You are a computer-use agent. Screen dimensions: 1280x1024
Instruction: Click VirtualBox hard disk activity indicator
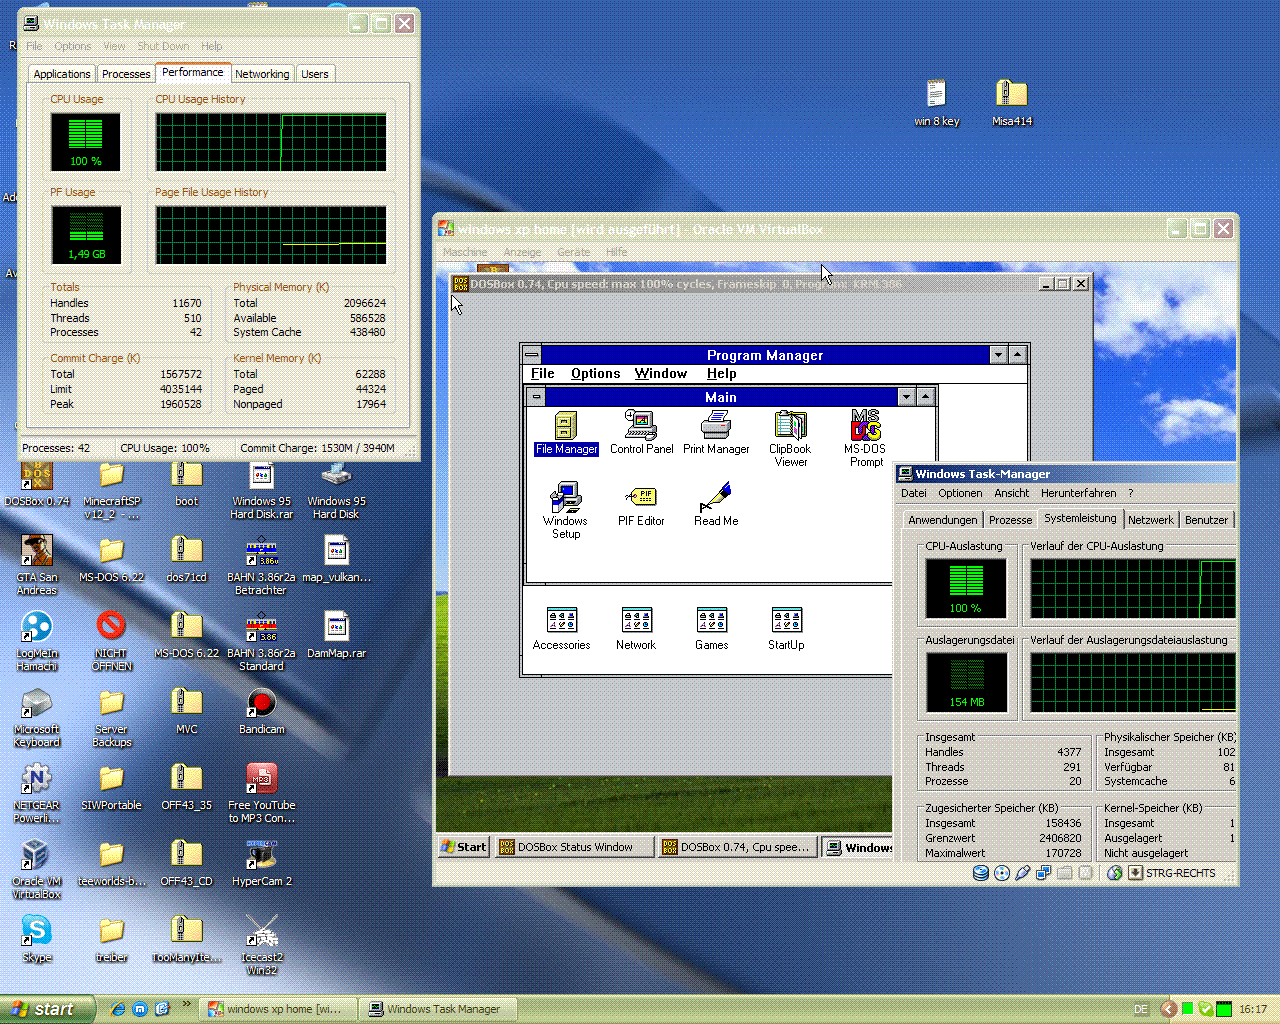981,873
